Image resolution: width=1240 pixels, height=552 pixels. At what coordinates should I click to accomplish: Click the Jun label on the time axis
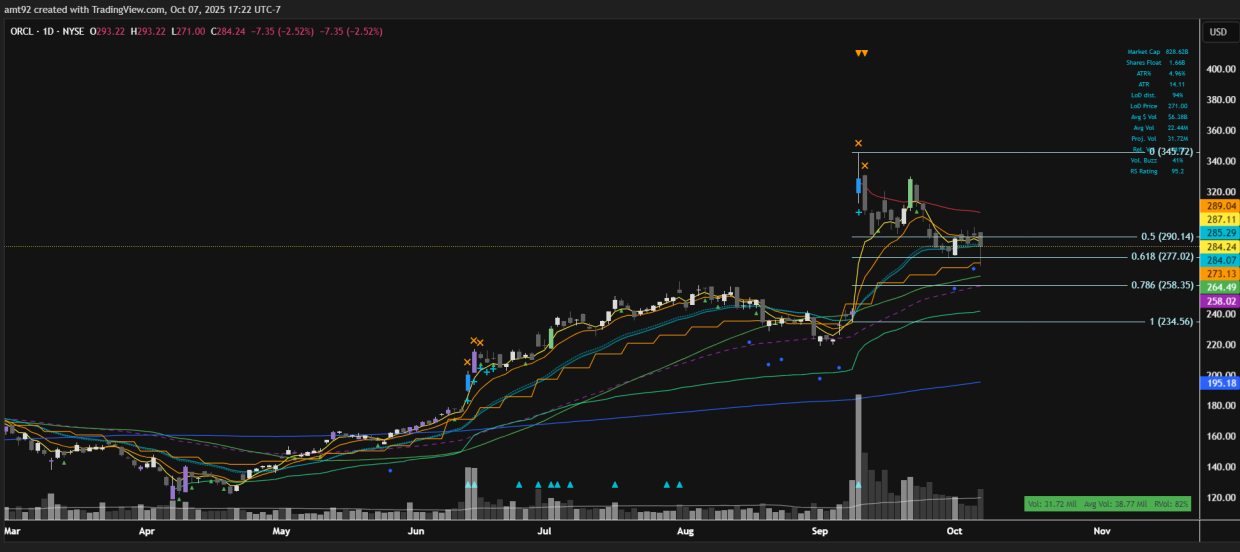pyautogui.click(x=417, y=534)
